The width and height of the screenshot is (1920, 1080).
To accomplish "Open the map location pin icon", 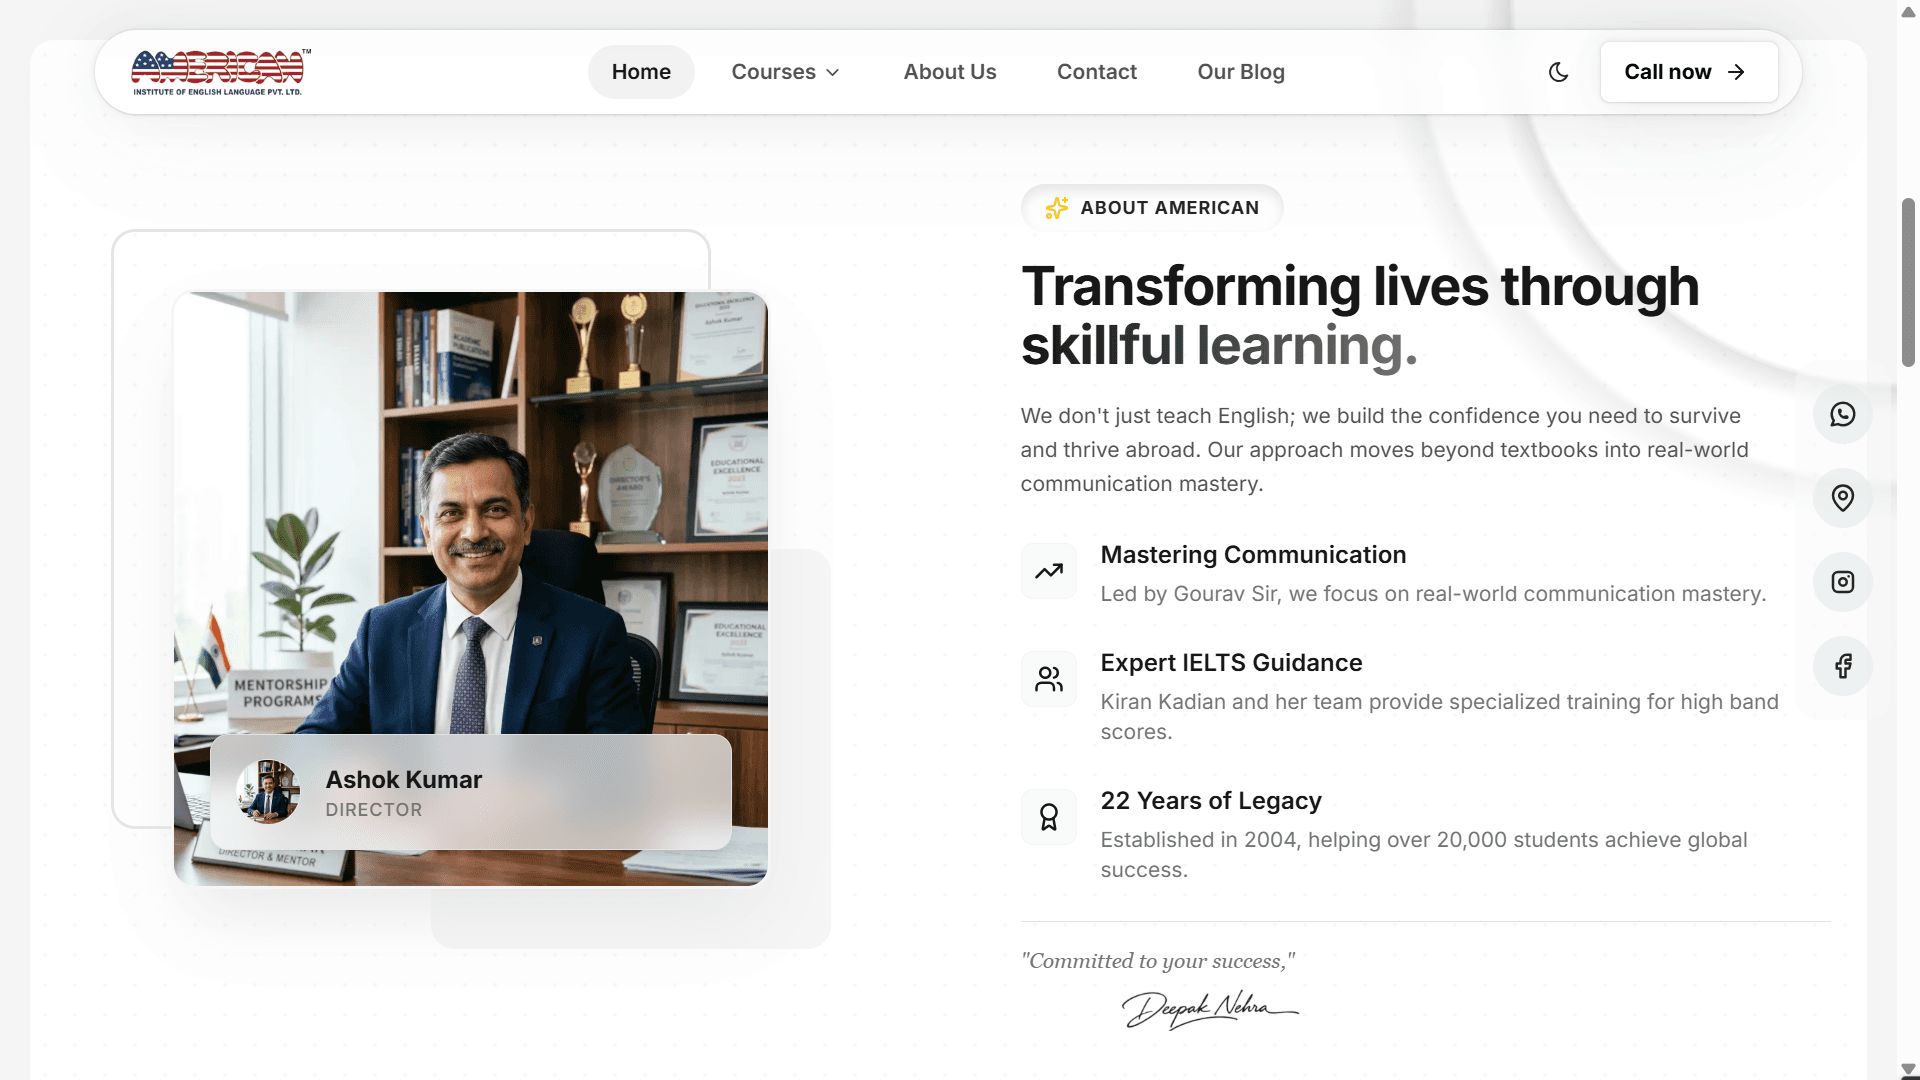I will click(x=1842, y=498).
